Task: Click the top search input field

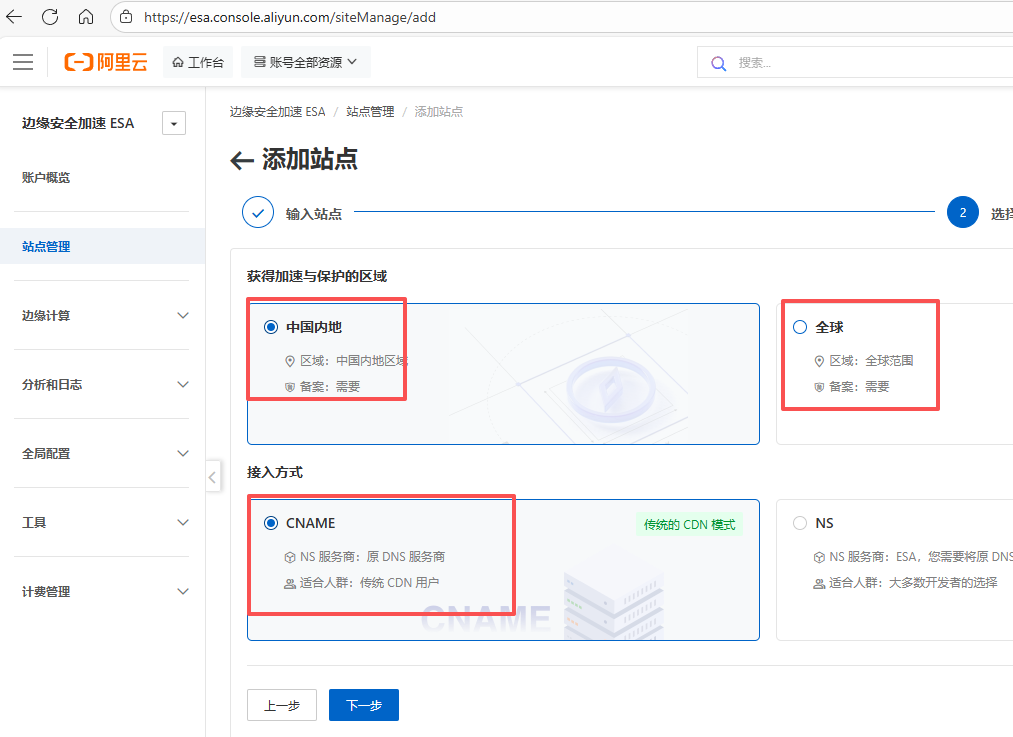Action: click(x=860, y=63)
